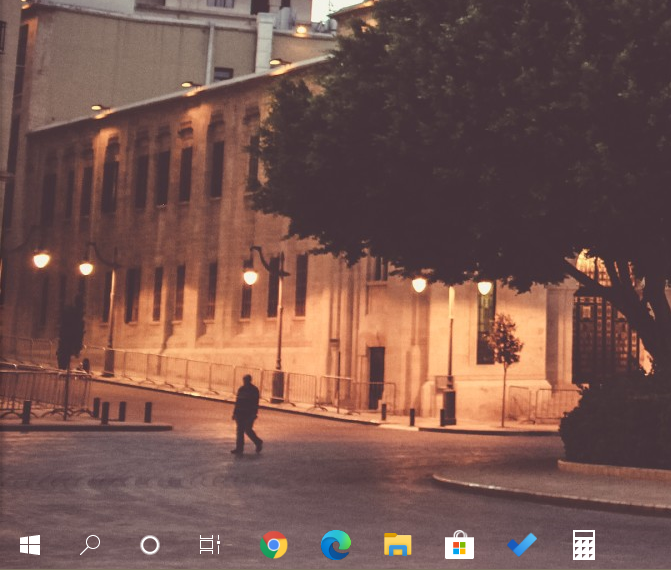Image resolution: width=671 pixels, height=570 pixels.
Task: Open Task View in the taskbar
Action: pos(209,545)
